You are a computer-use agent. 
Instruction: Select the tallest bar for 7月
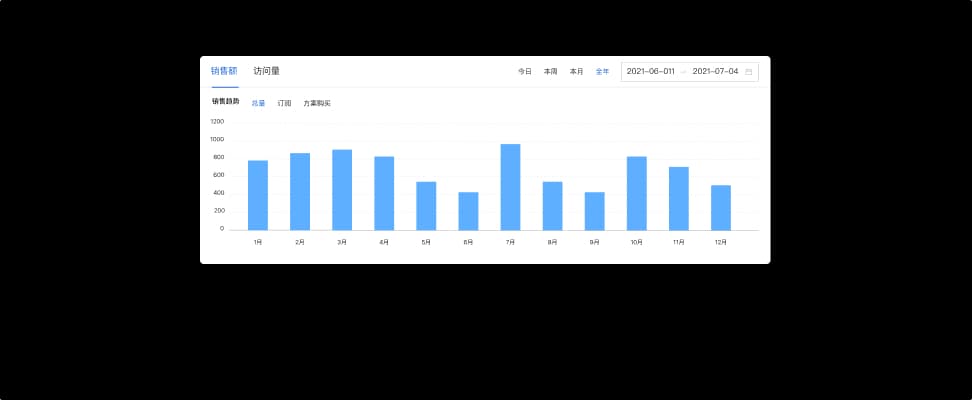click(x=510, y=187)
